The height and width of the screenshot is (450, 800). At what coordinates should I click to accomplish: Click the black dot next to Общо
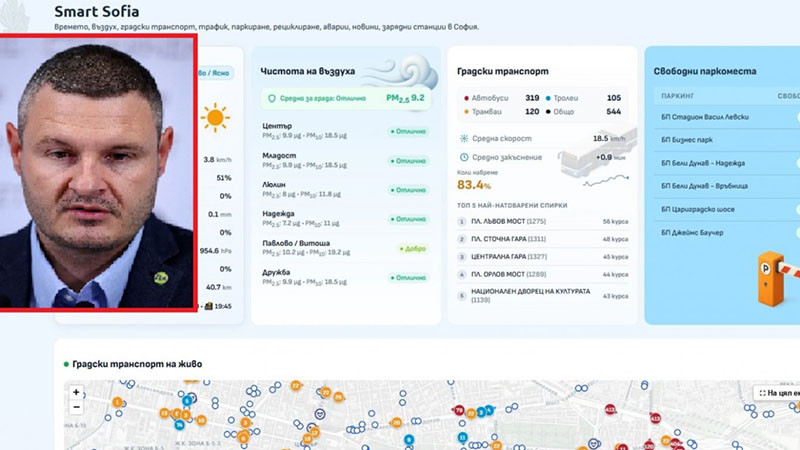[x=548, y=112]
